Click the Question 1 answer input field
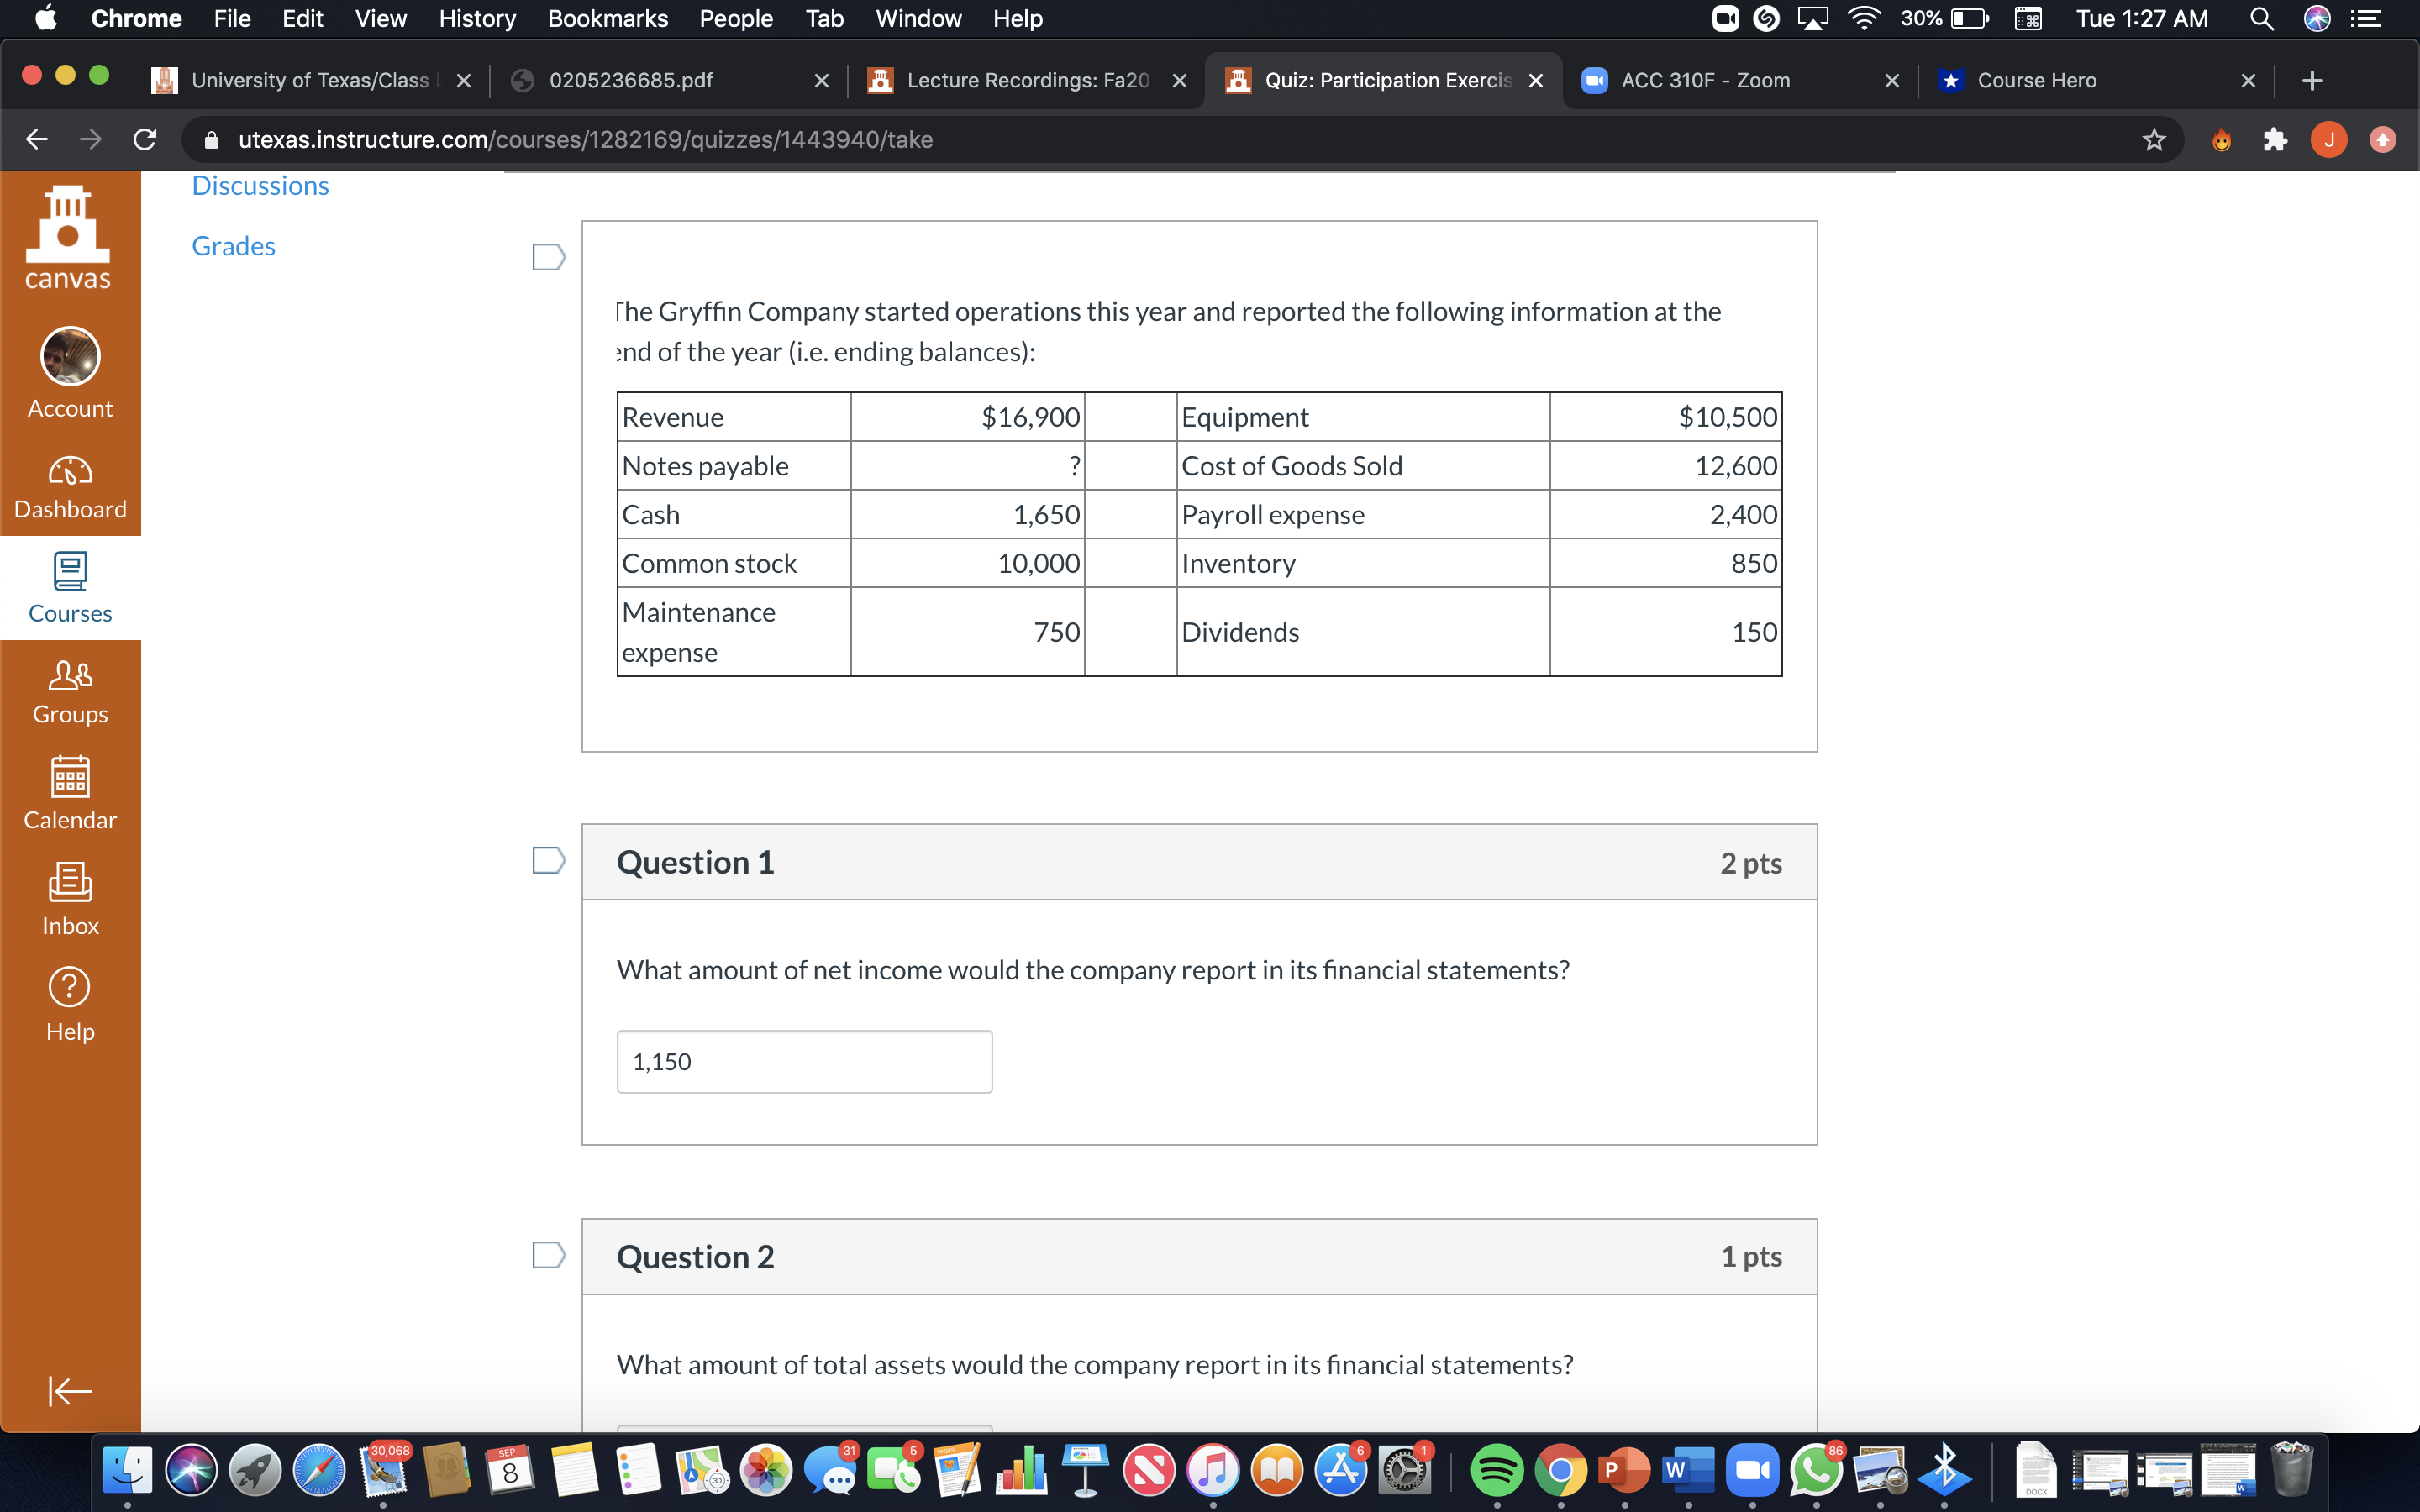Image resolution: width=2420 pixels, height=1512 pixels. pyautogui.click(x=803, y=1060)
